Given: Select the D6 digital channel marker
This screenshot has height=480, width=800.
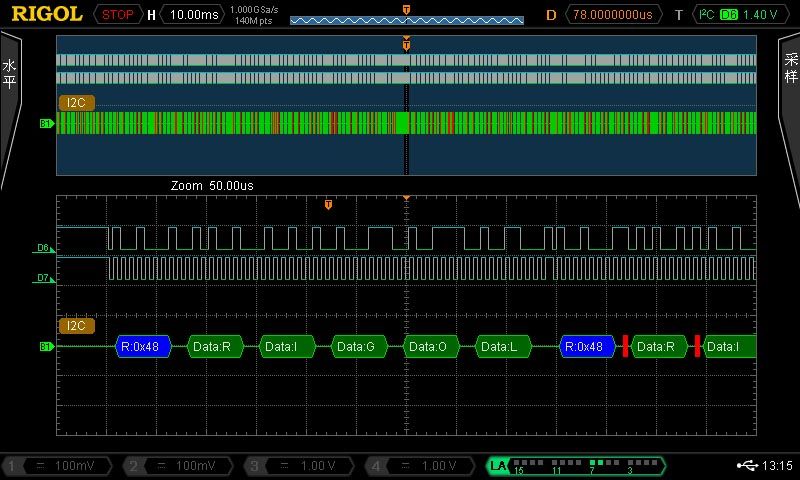Looking at the screenshot, I should tap(43, 248).
